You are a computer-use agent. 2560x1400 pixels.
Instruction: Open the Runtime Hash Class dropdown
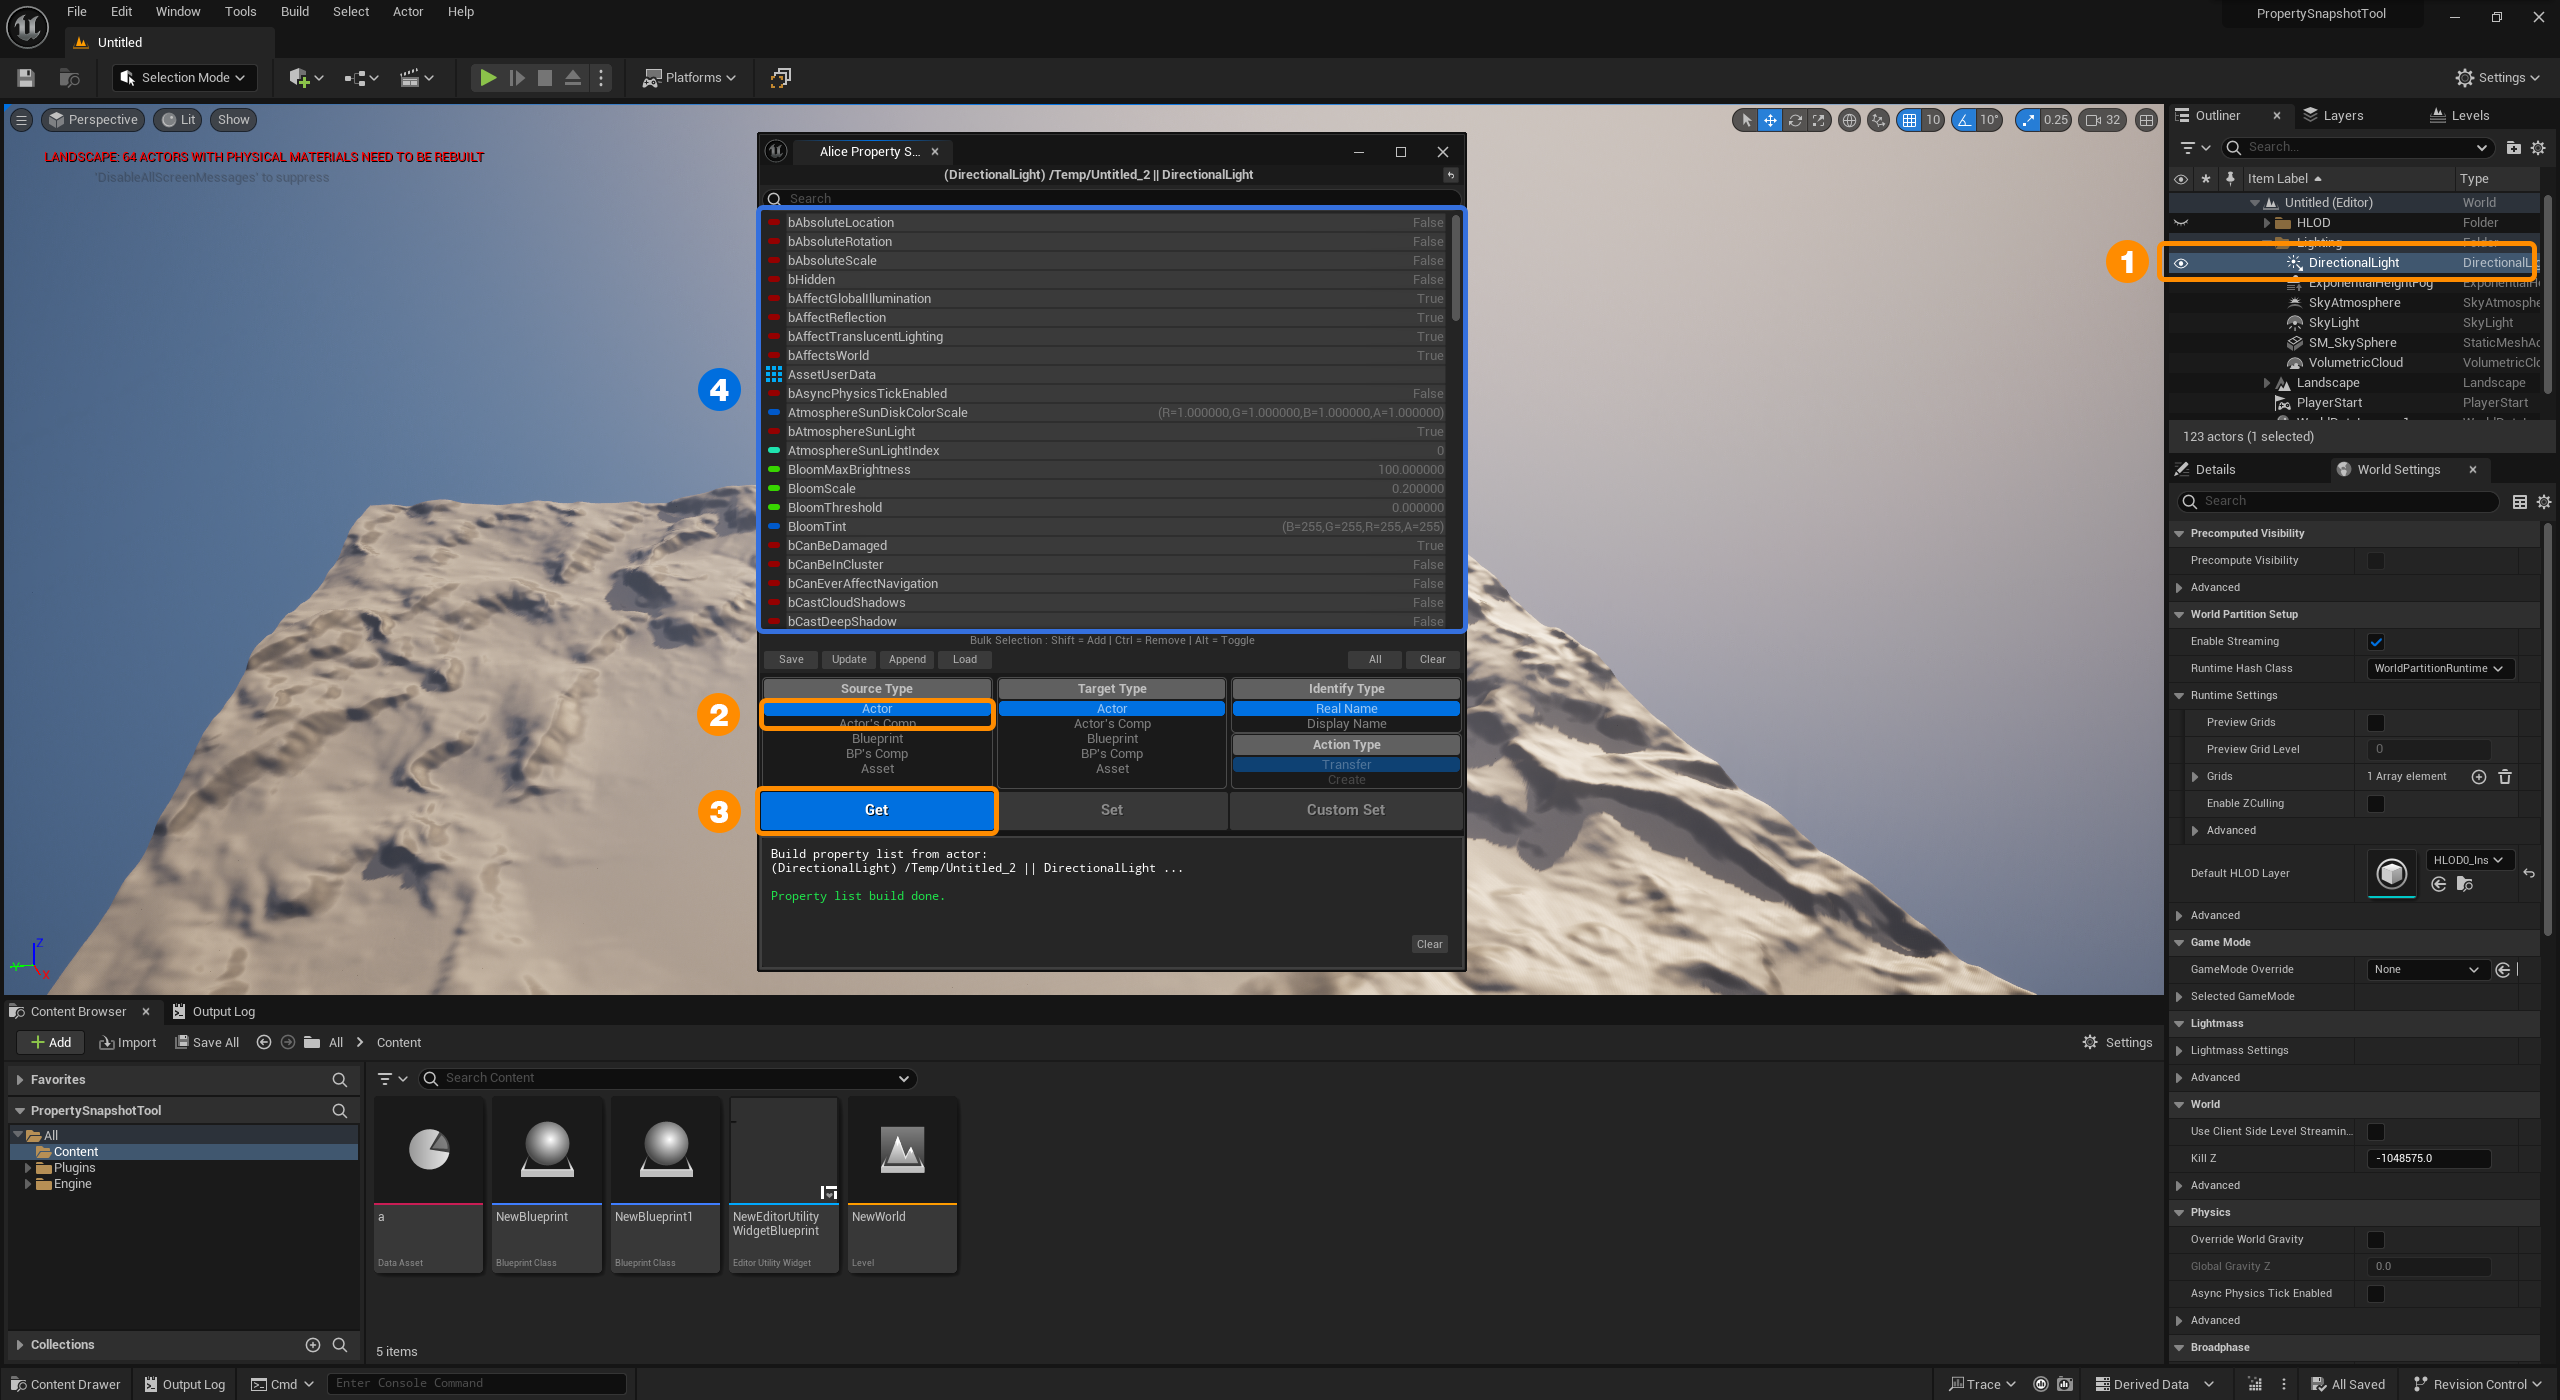2440,668
